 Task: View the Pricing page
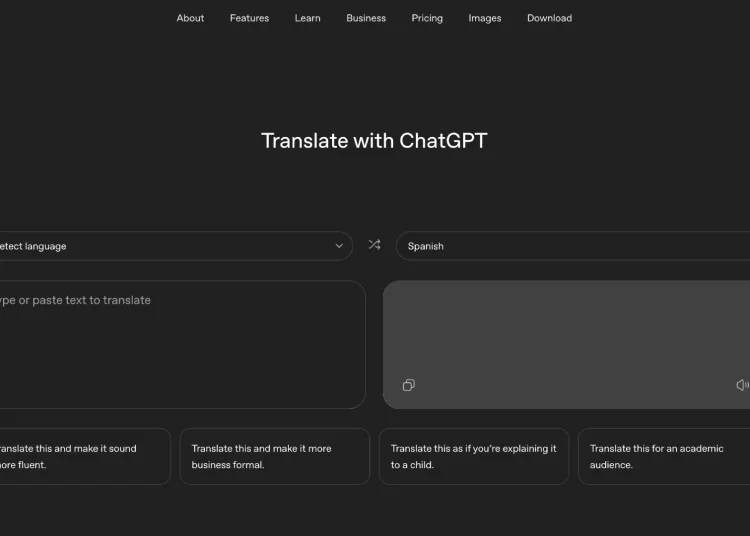click(427, 18)
